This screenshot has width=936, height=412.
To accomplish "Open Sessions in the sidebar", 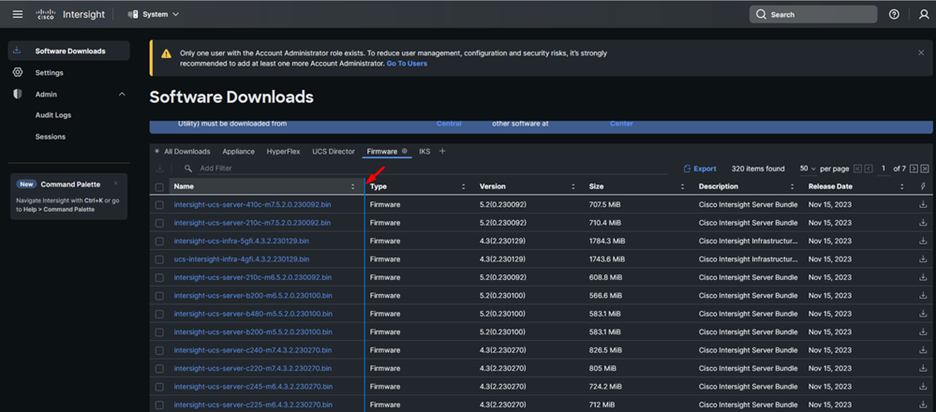I will tap(50, 136).
